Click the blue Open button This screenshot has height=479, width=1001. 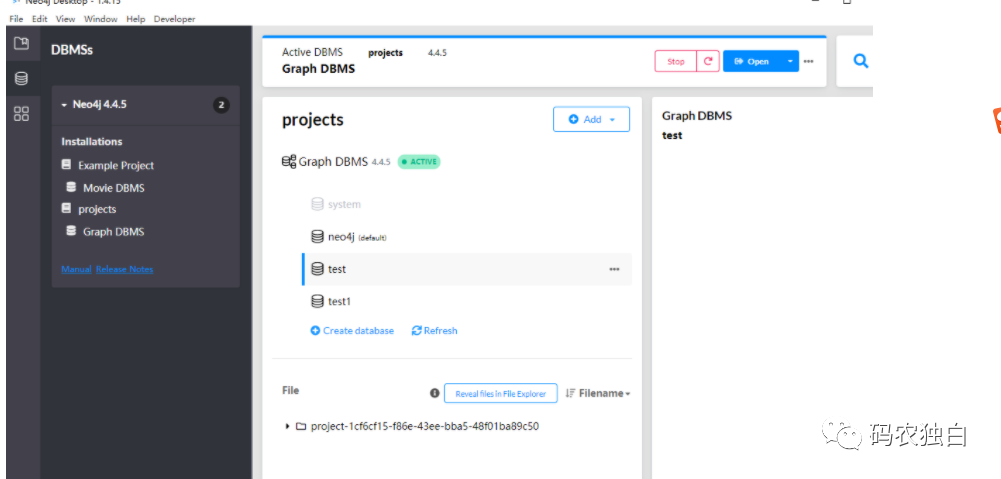(x=752, y=61)
